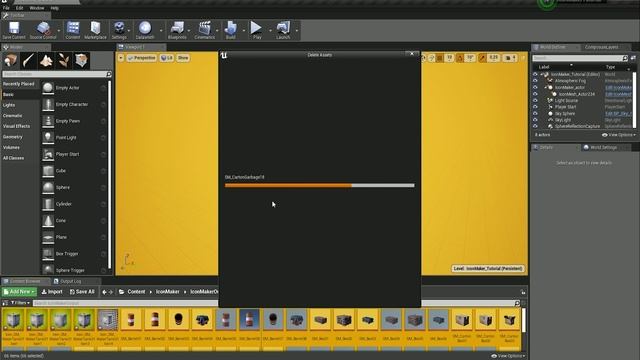This screenshot has width=640, height=360.
Task: Open the Play options dropdown arrow
Action: pyautogui.click(x=270, y=30)
